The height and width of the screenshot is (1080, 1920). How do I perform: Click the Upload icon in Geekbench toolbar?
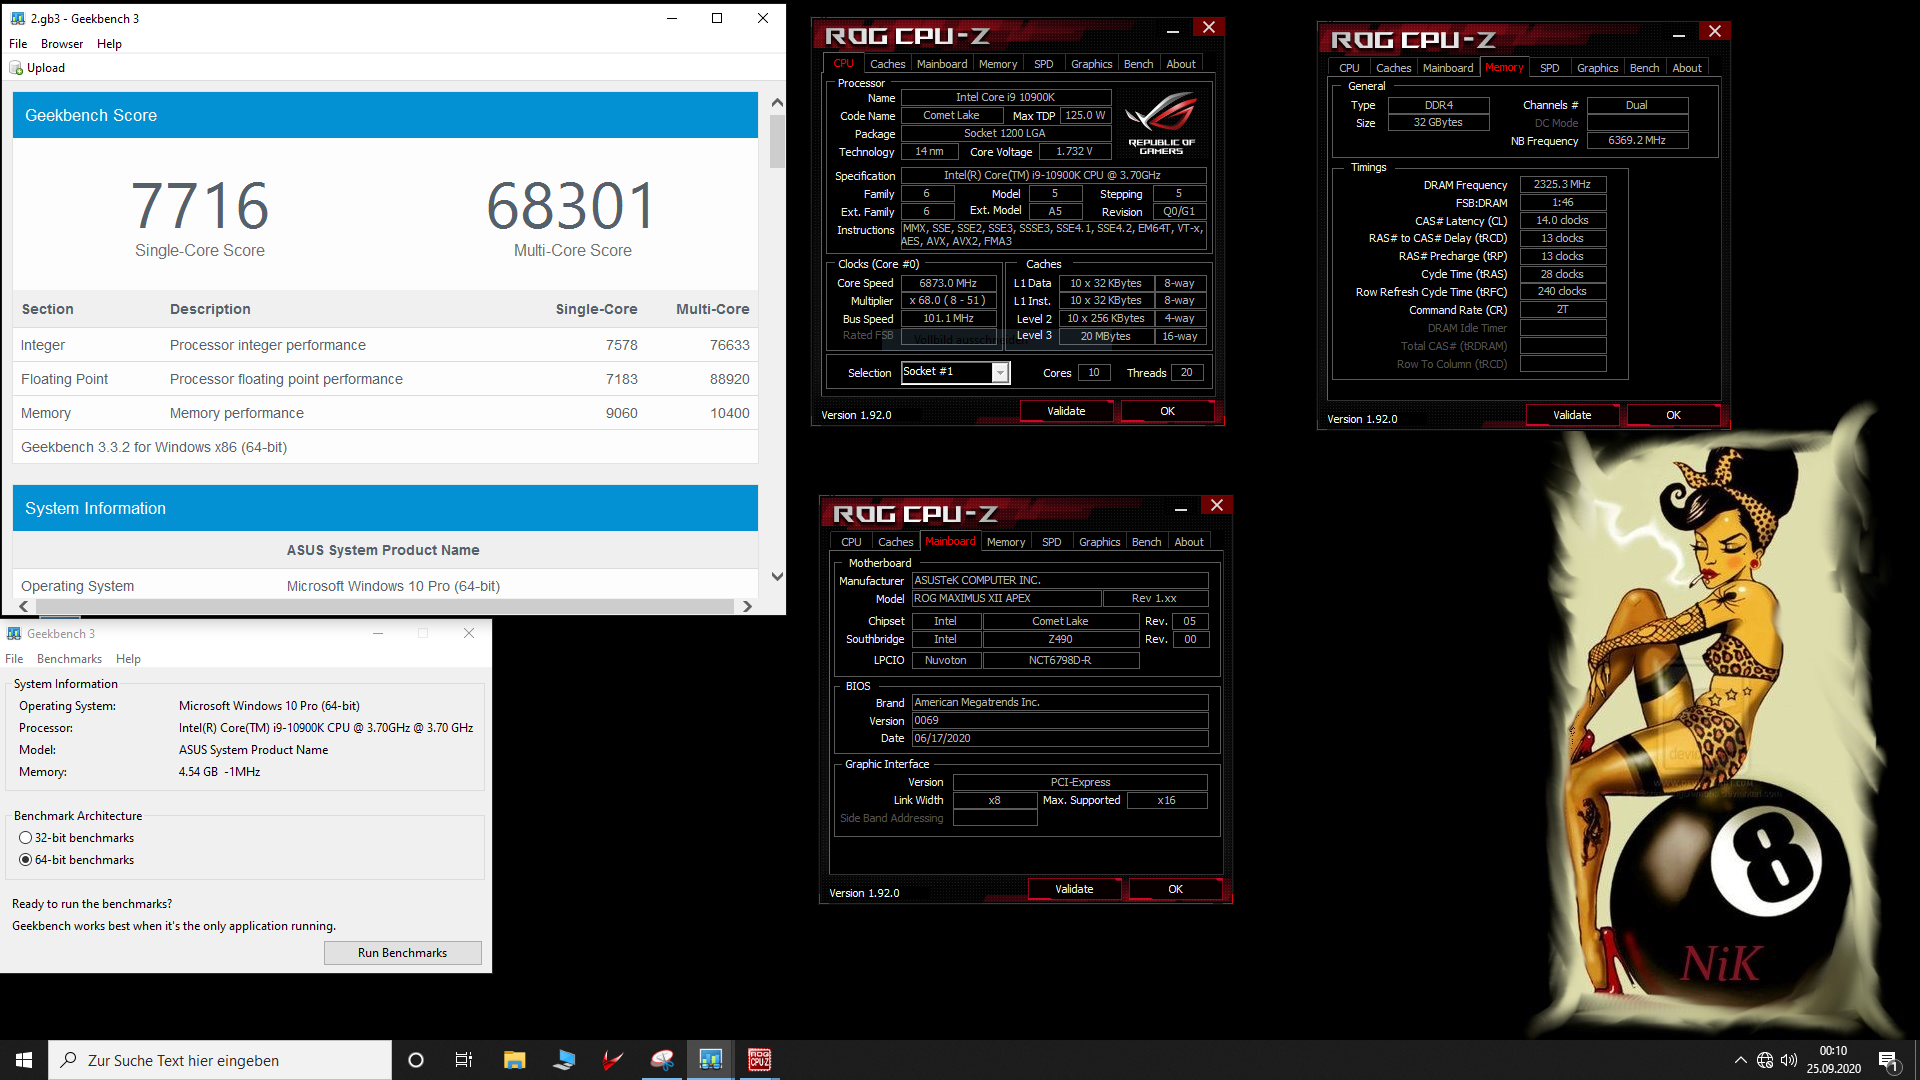(x=16, y=68)
